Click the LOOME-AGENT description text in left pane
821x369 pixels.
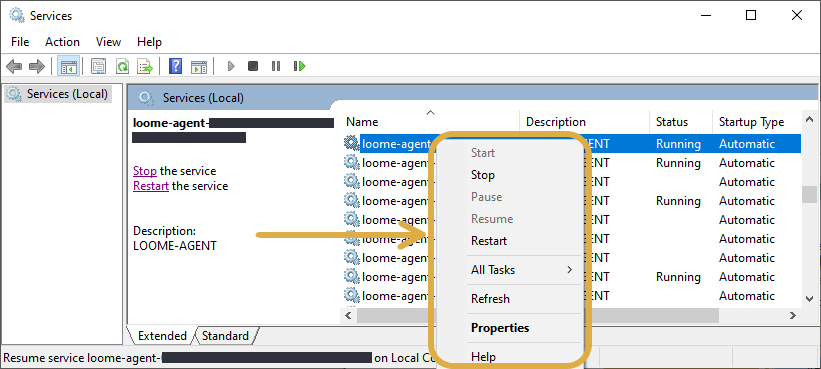point(175,245)
